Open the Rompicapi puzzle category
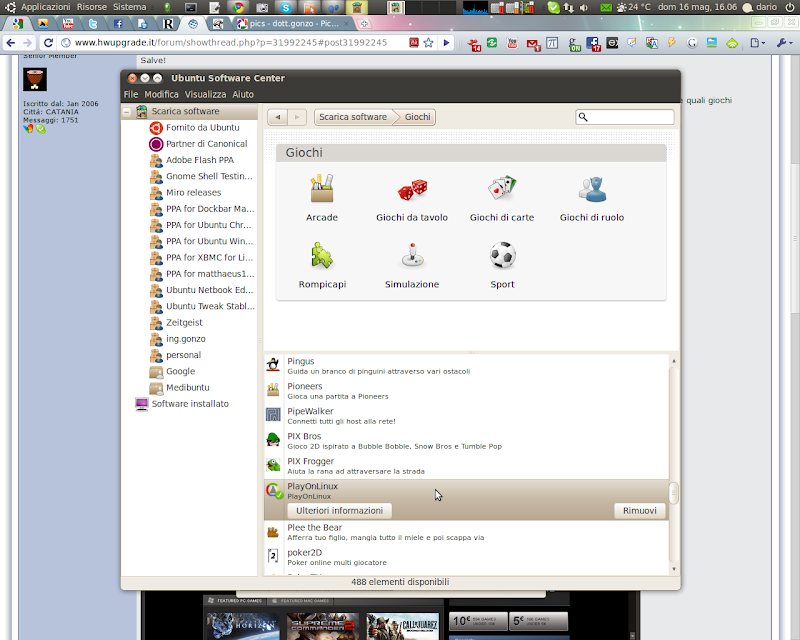 pos(322,265)
